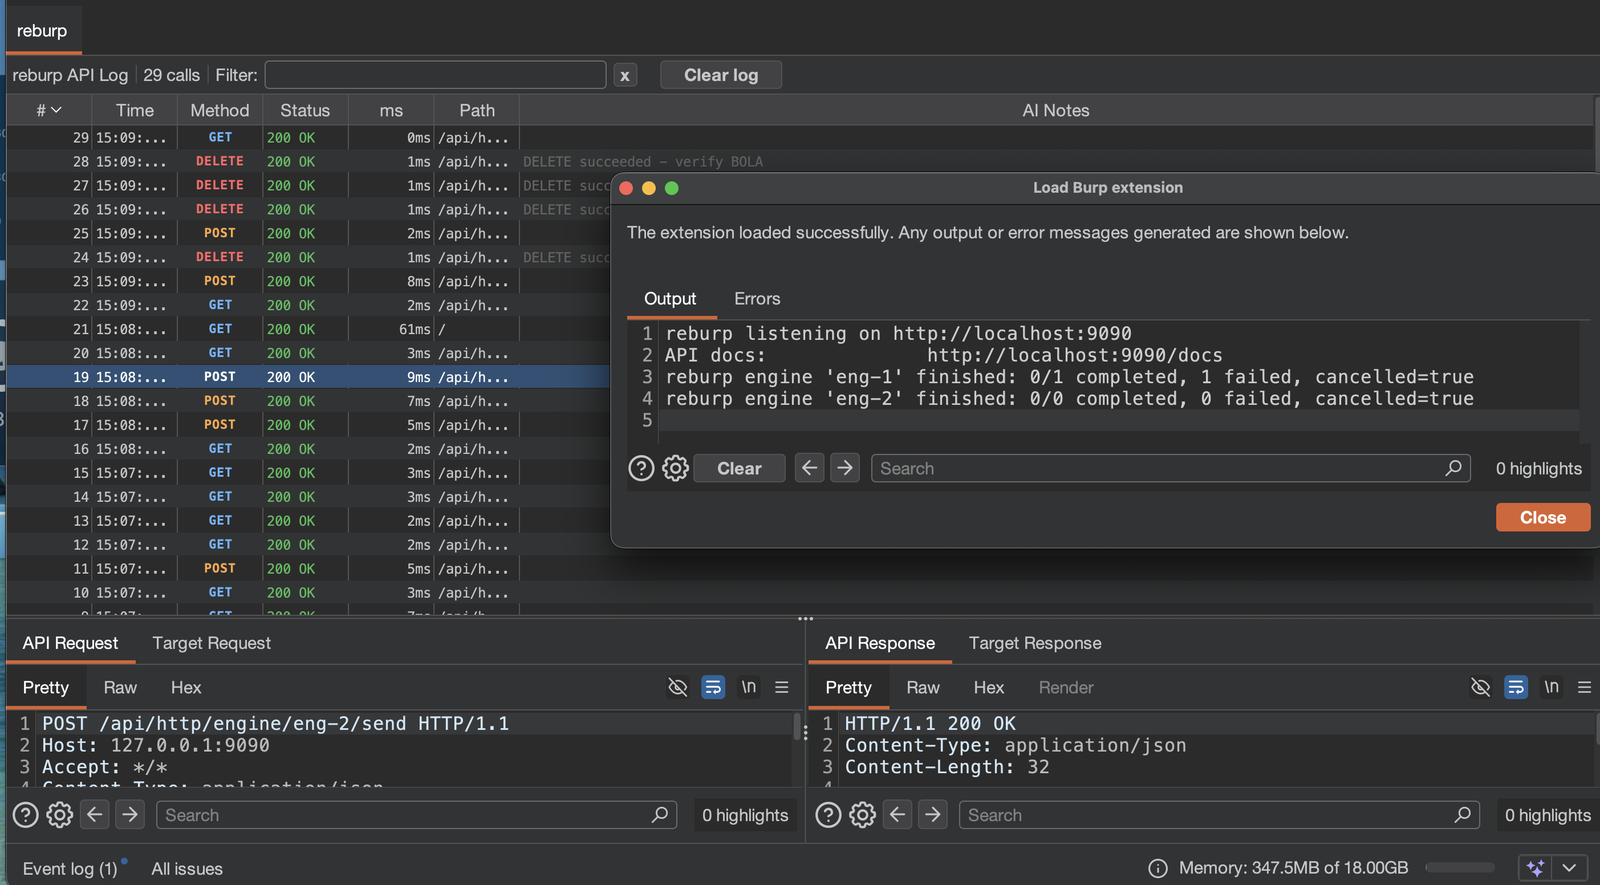Click magnifier icon in extension output search
This screenshot has height=885, width=1600.
click(1453, 468)
